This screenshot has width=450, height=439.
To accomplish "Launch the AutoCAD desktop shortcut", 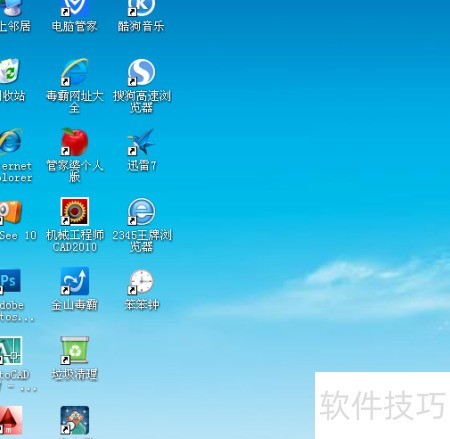I will (11, 350).
